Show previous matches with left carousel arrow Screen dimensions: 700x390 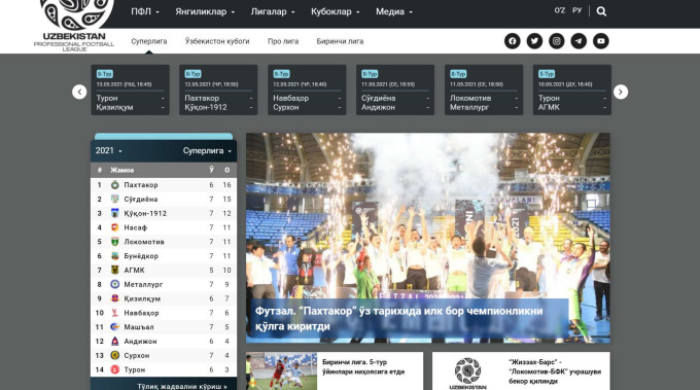[79, 92]
